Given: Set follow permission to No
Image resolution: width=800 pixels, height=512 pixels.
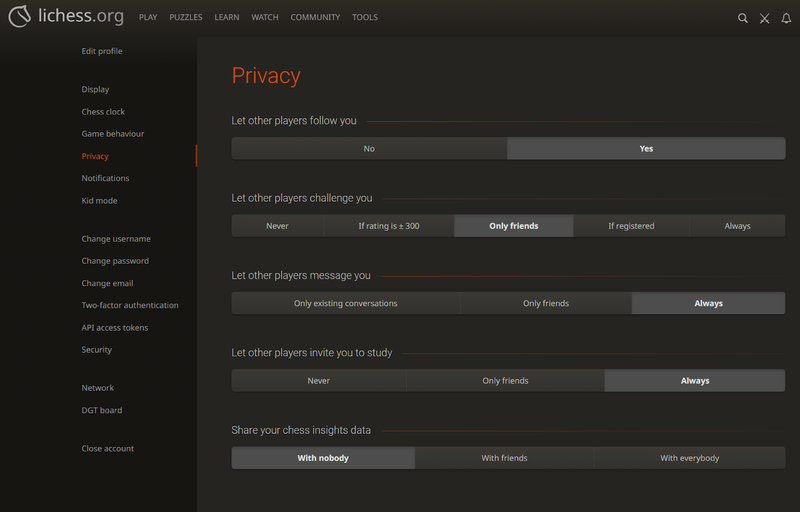Looking at the screenshot, I should 369,149.
